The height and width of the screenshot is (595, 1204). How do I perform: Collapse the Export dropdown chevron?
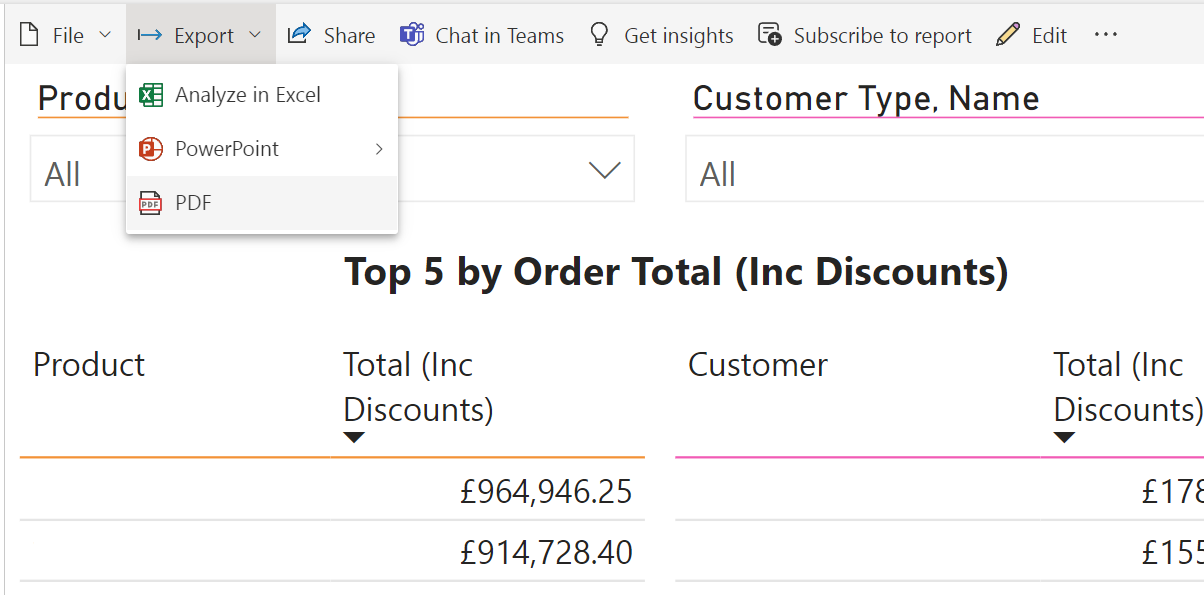255,36
